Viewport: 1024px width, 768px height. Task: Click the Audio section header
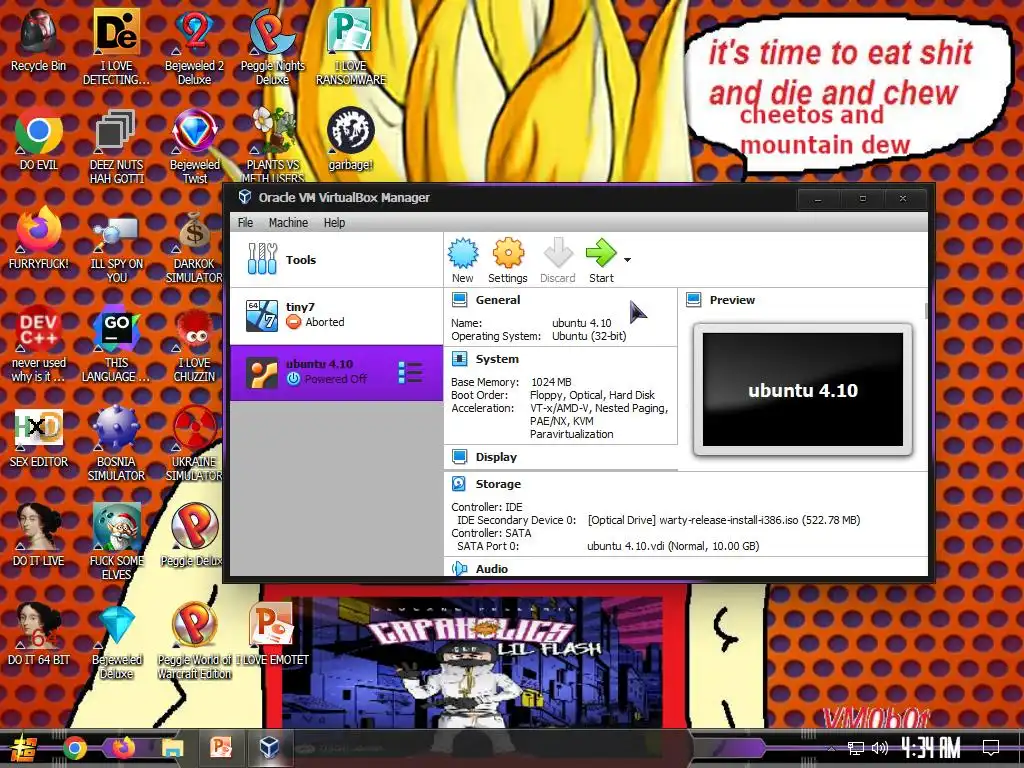point(491,568)
